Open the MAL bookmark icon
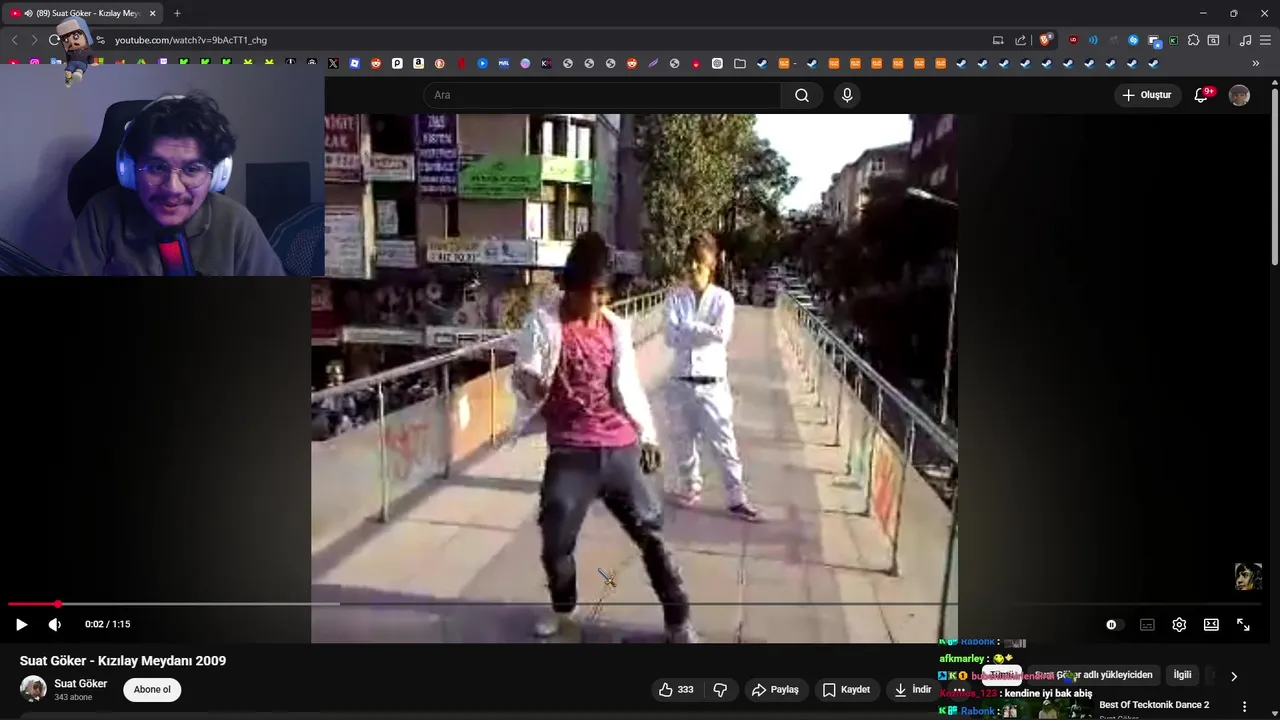Screen dimensions: 1280x720 [504, 63]
